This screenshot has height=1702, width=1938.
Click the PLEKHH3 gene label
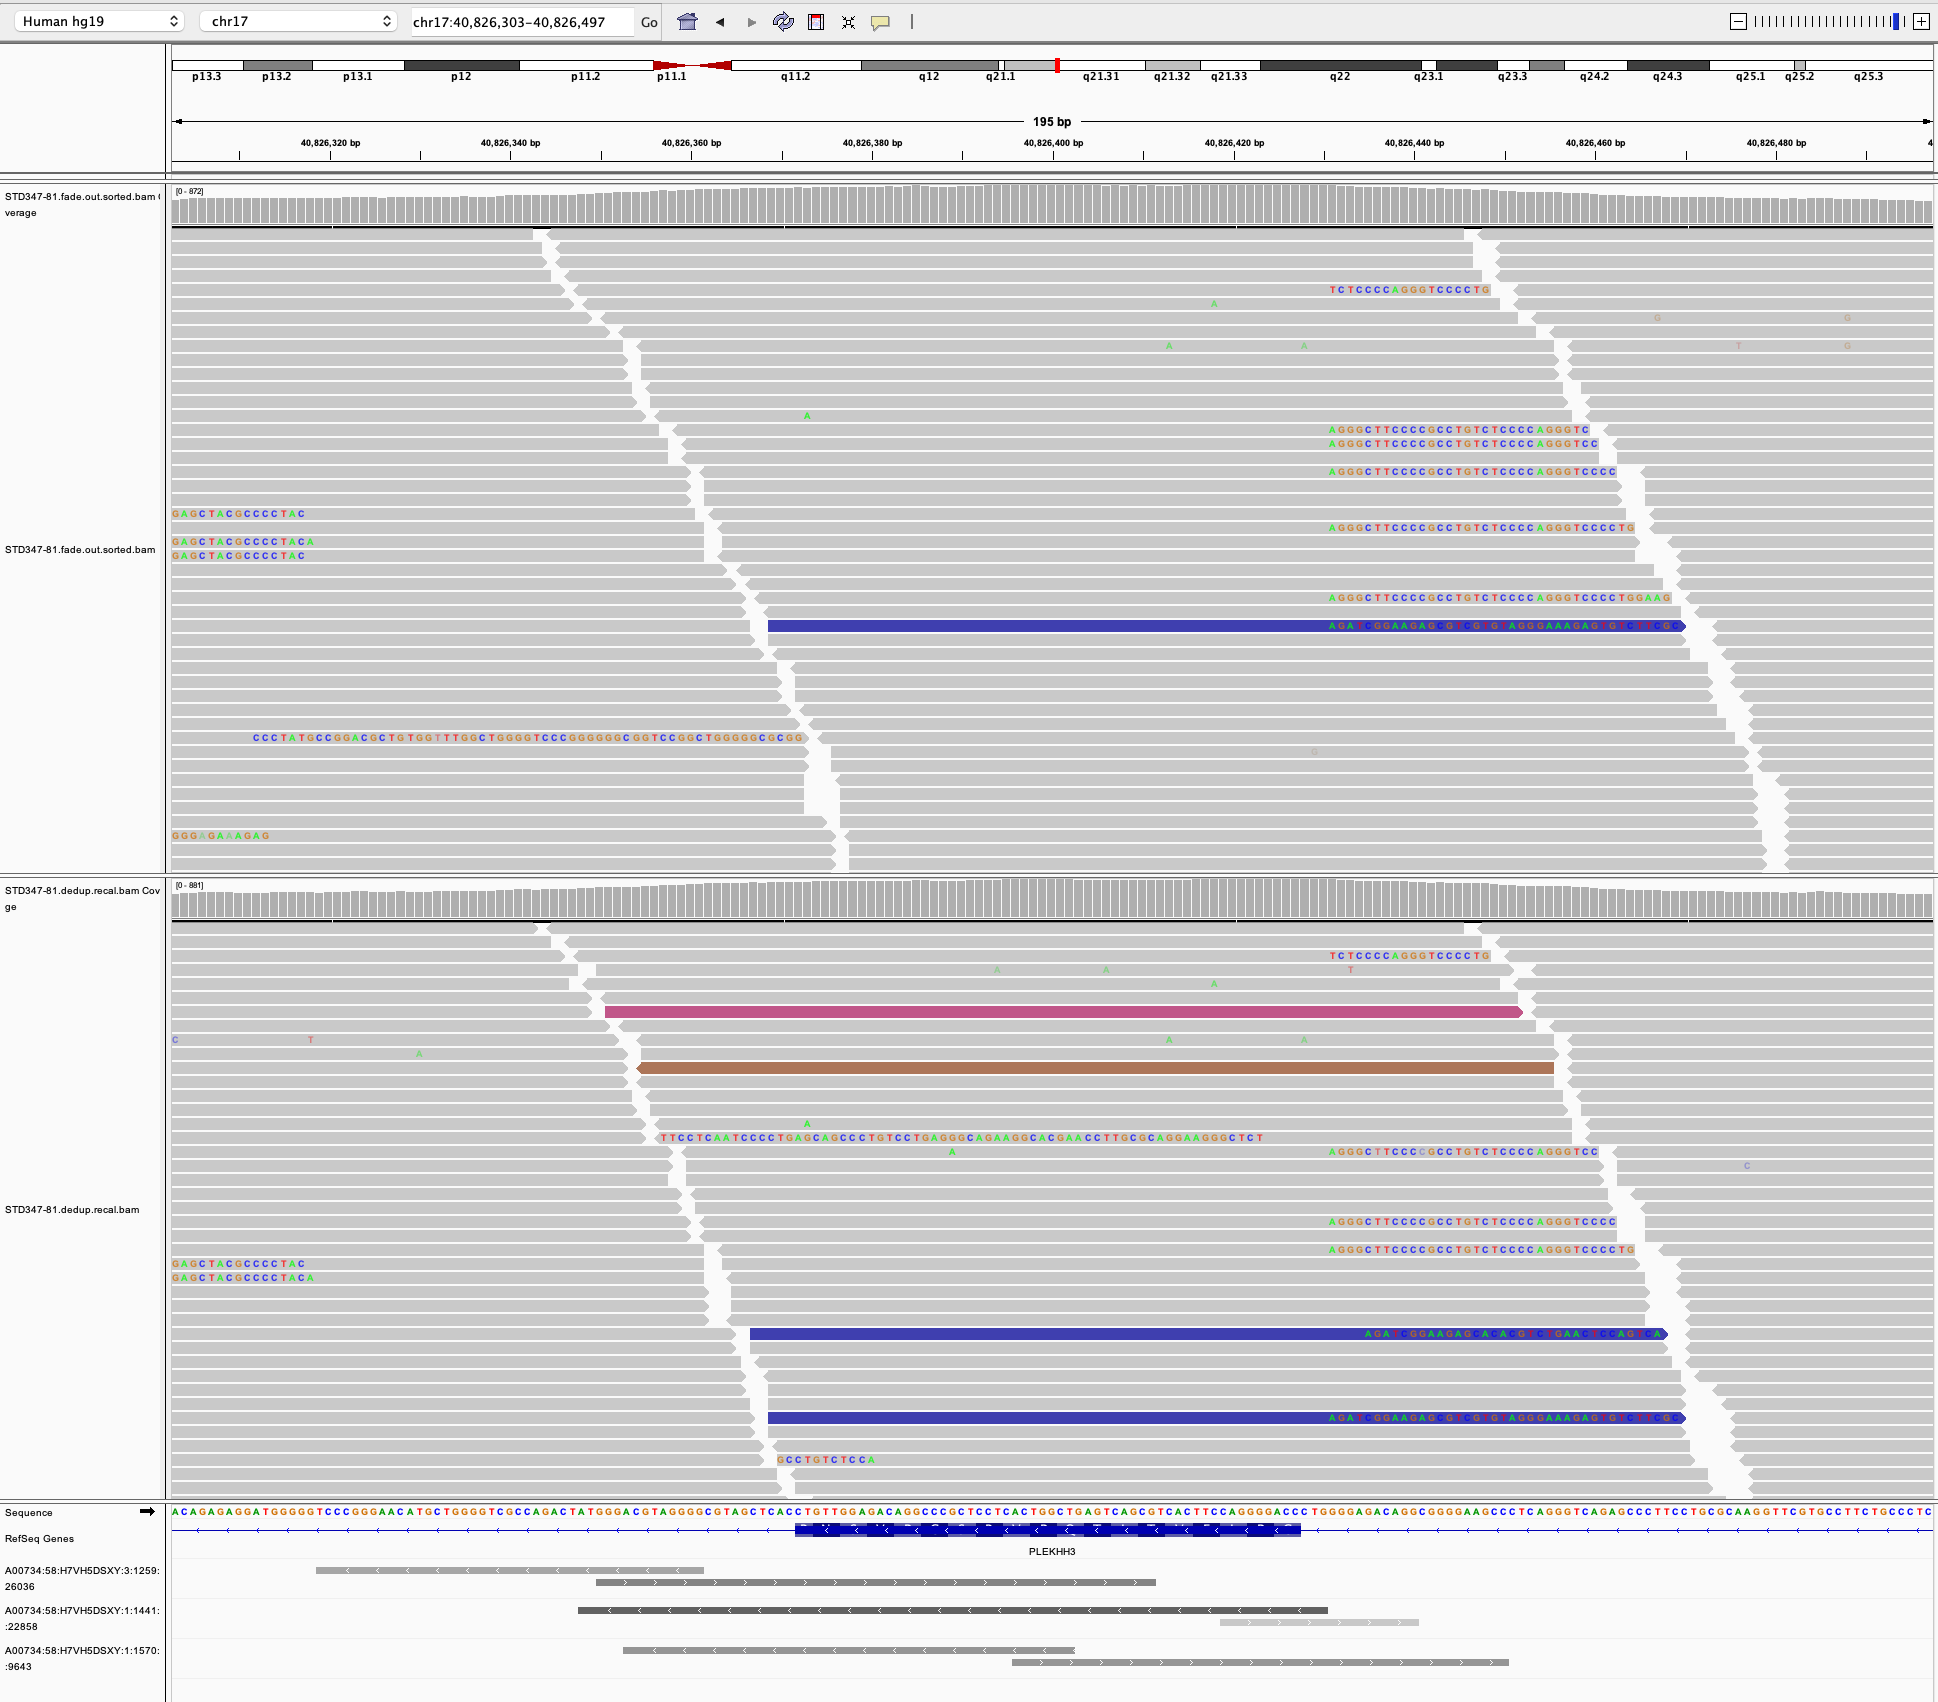tap(1052, 1552)
